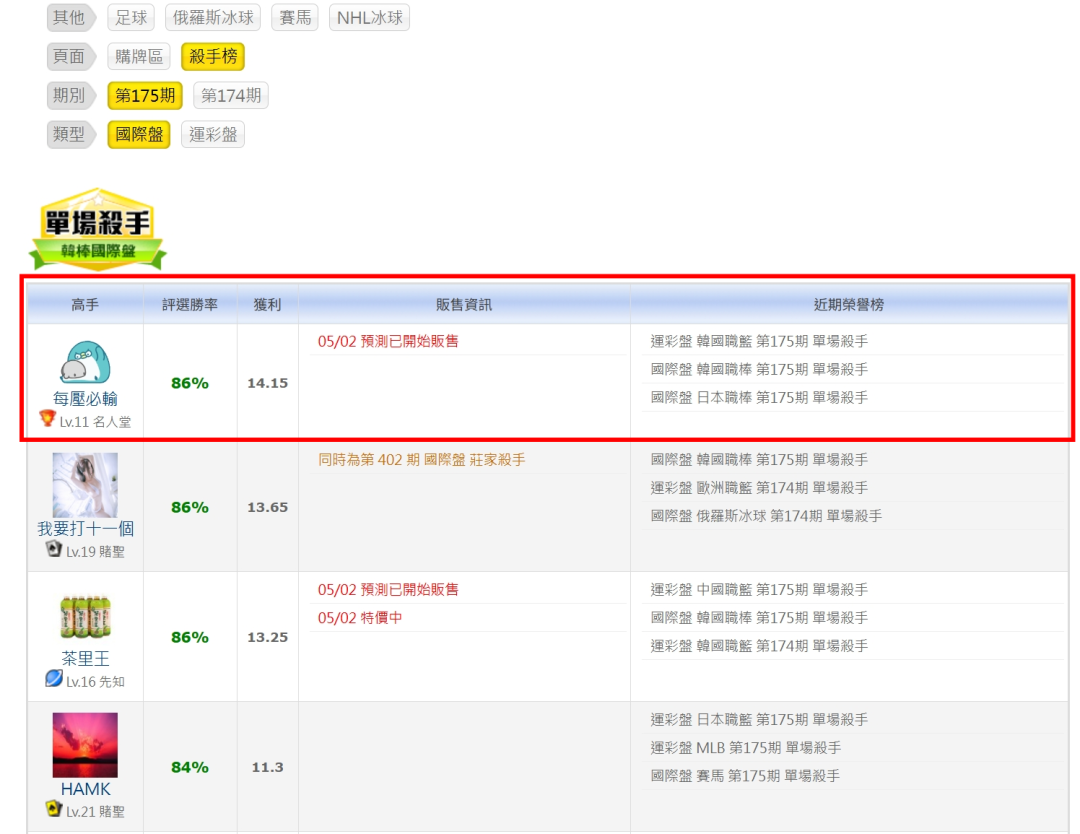Viewport: 1080px width, 834px height.
Task: Click the badge icon beside Lv.19 賭聖
Action: click(54, 549)
